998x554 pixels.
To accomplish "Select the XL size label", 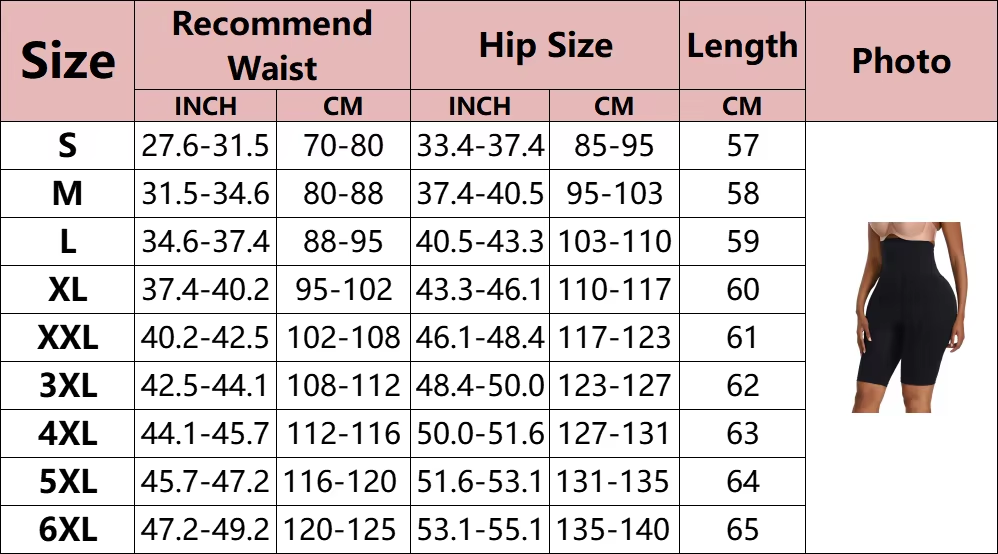I will pos(67,290).
